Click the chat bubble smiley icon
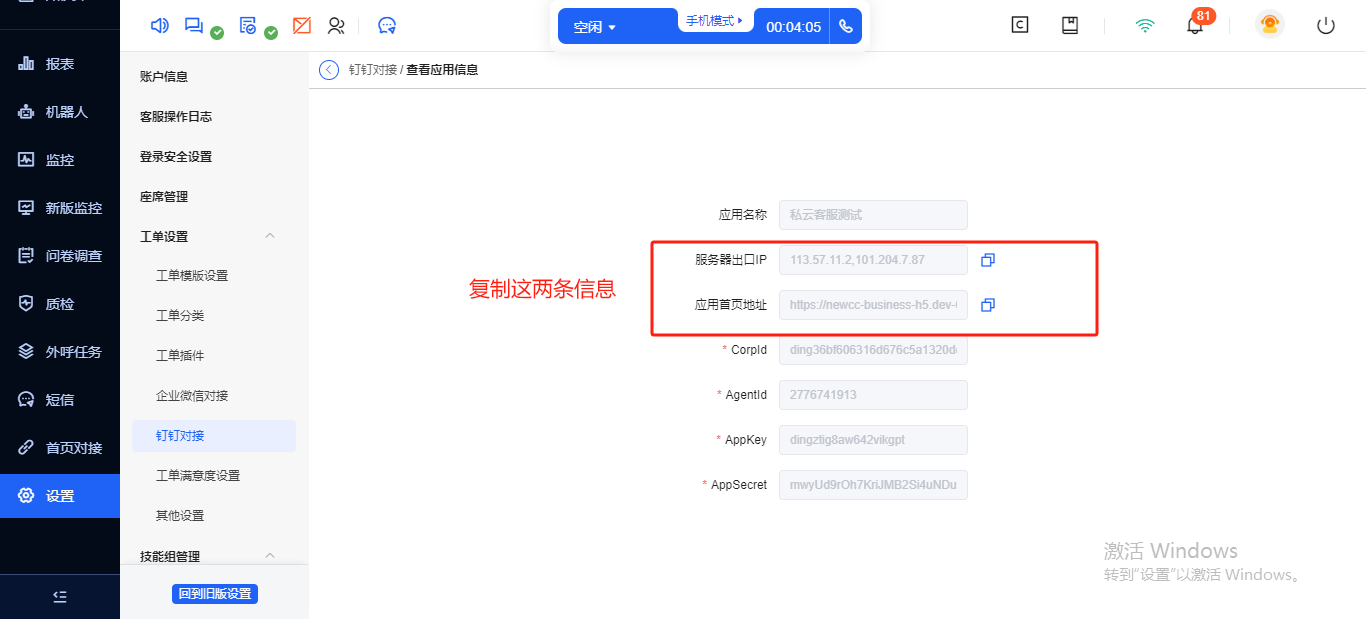This screenshot has height=619, width=1366. (x=387, y=26)
